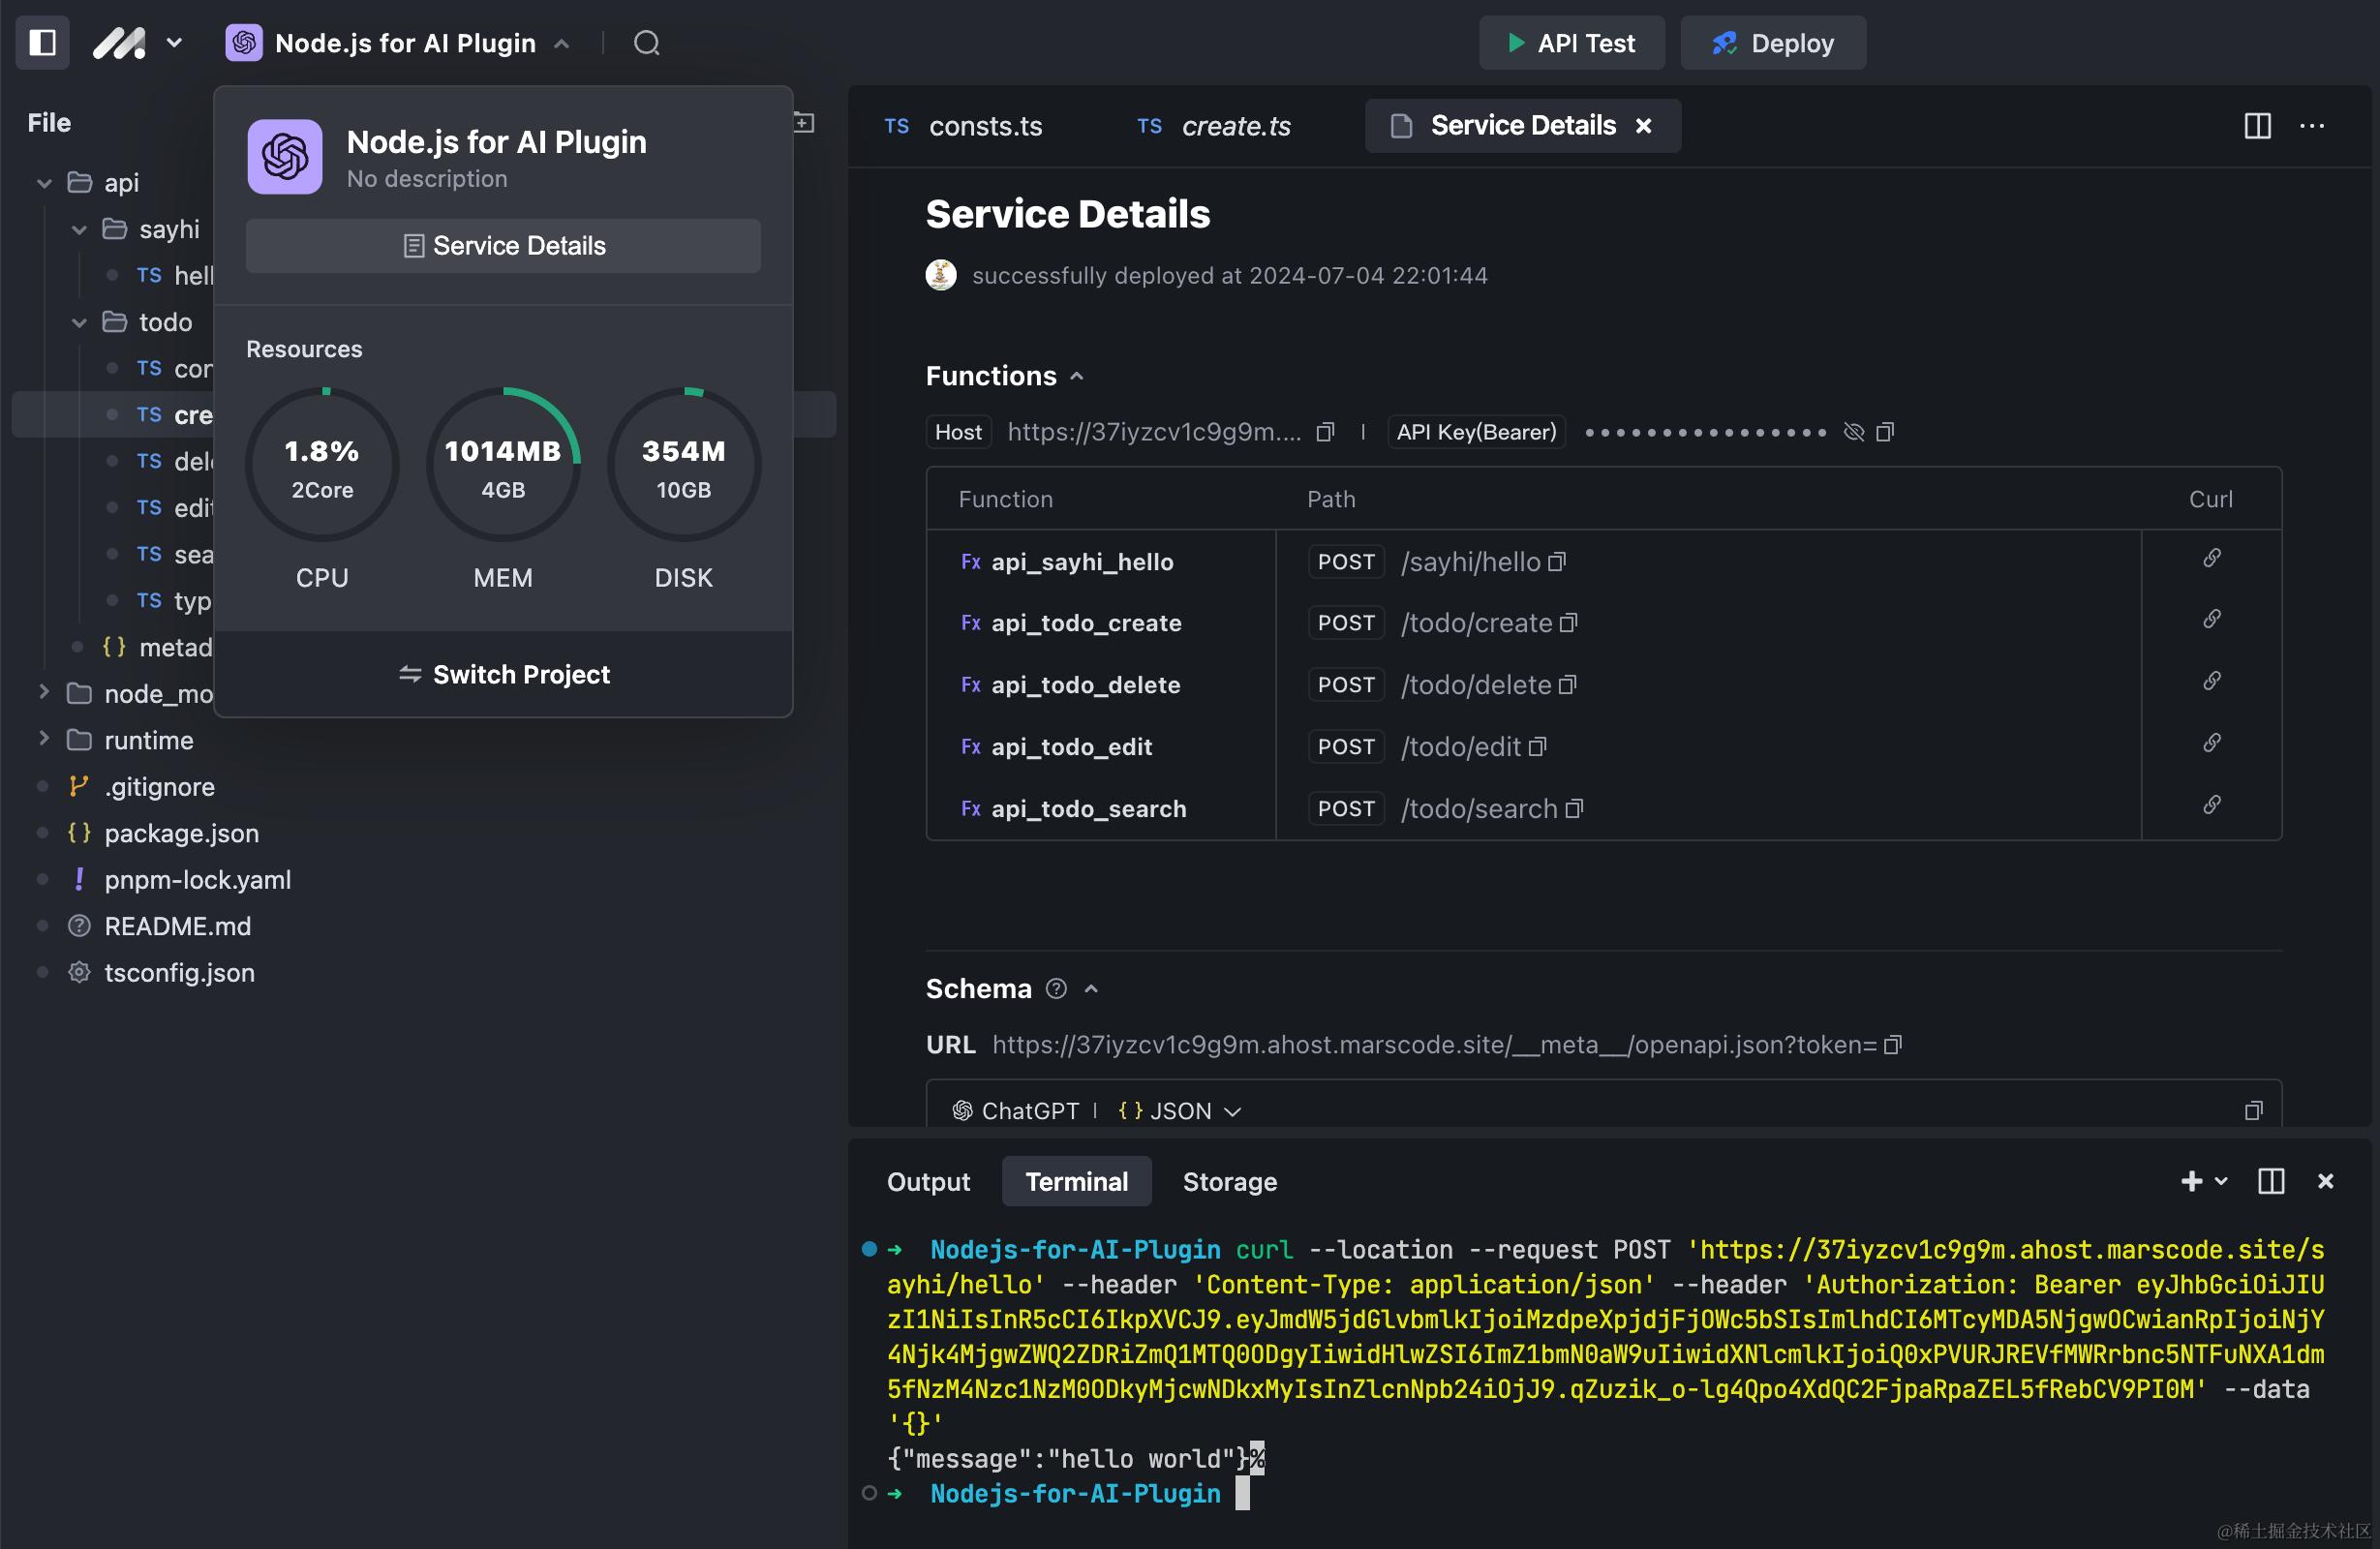
Task: Split the editor with split-view icon
Action: click(x=2257, y=126)
